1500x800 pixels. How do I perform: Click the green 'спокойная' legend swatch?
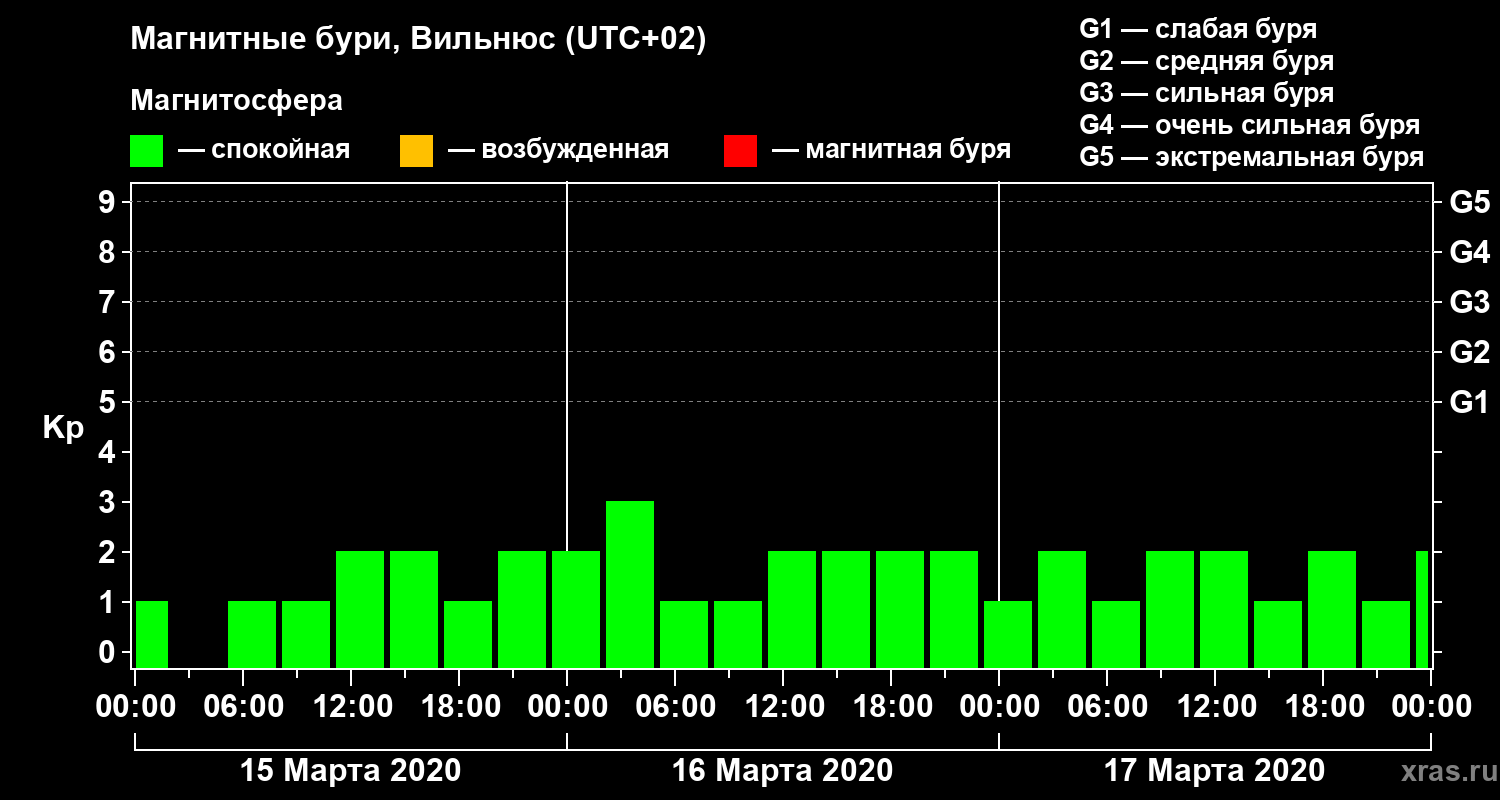tap(146, 151)
